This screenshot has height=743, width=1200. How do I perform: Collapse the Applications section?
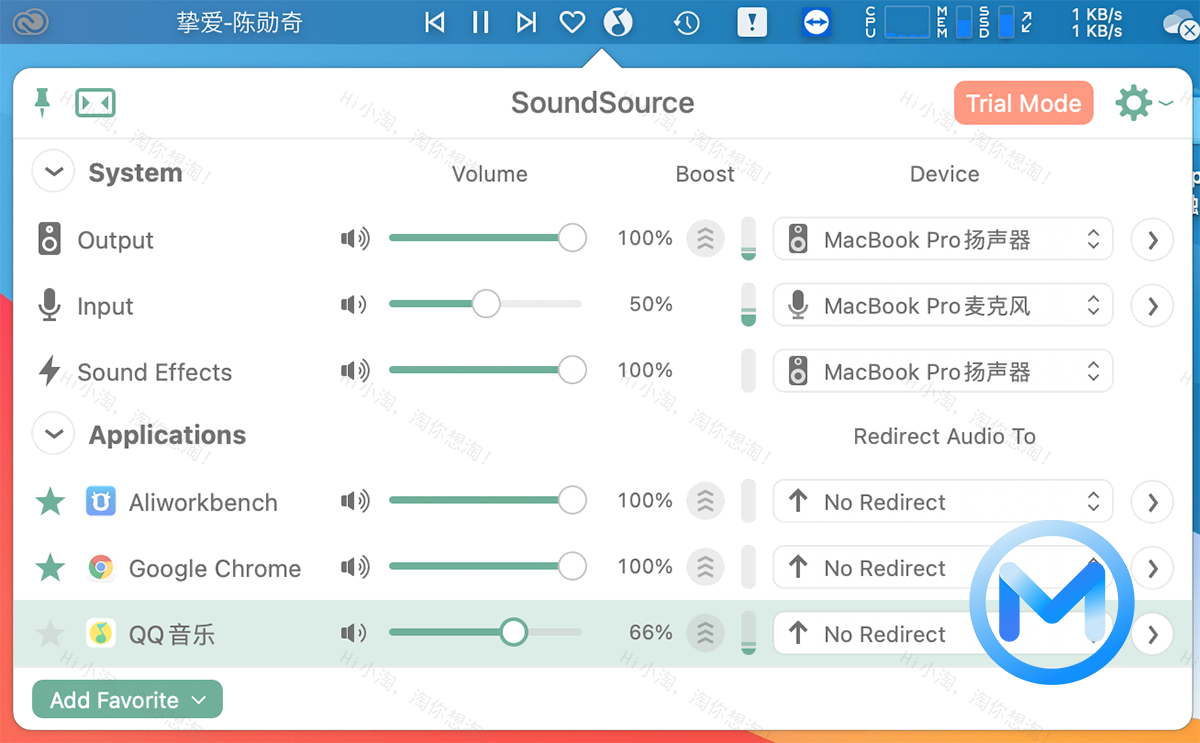(53, 433)
